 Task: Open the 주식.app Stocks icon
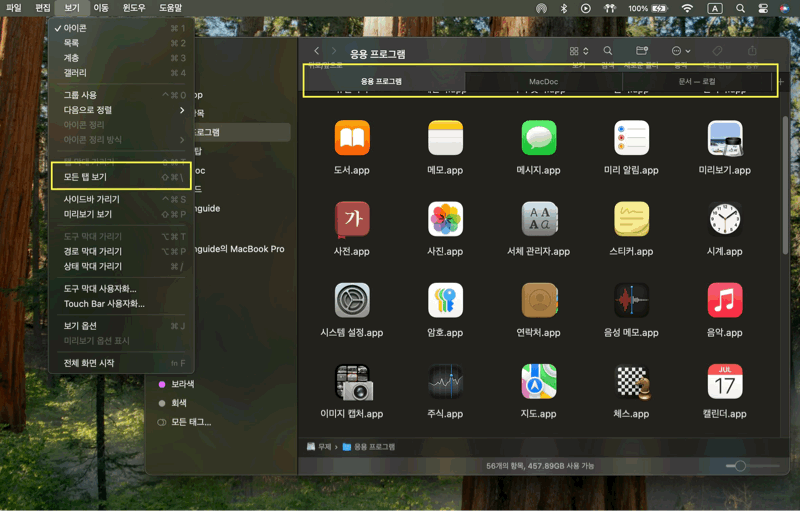coord(445,382)
